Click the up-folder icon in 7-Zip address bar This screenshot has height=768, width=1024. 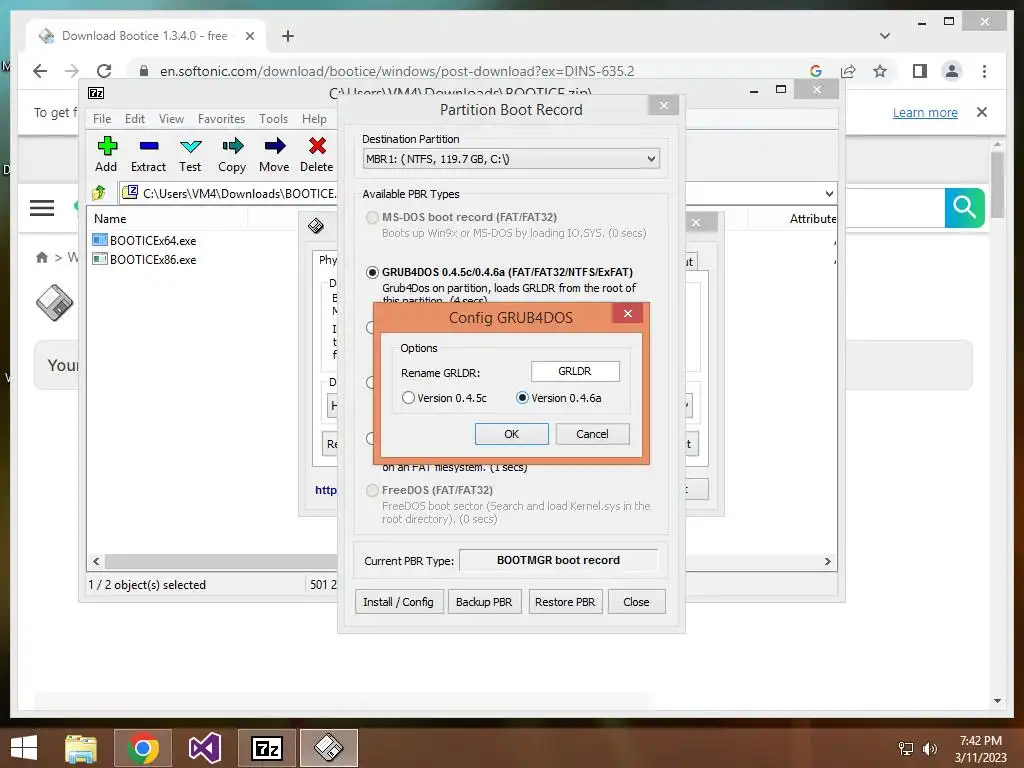(99, 193)
